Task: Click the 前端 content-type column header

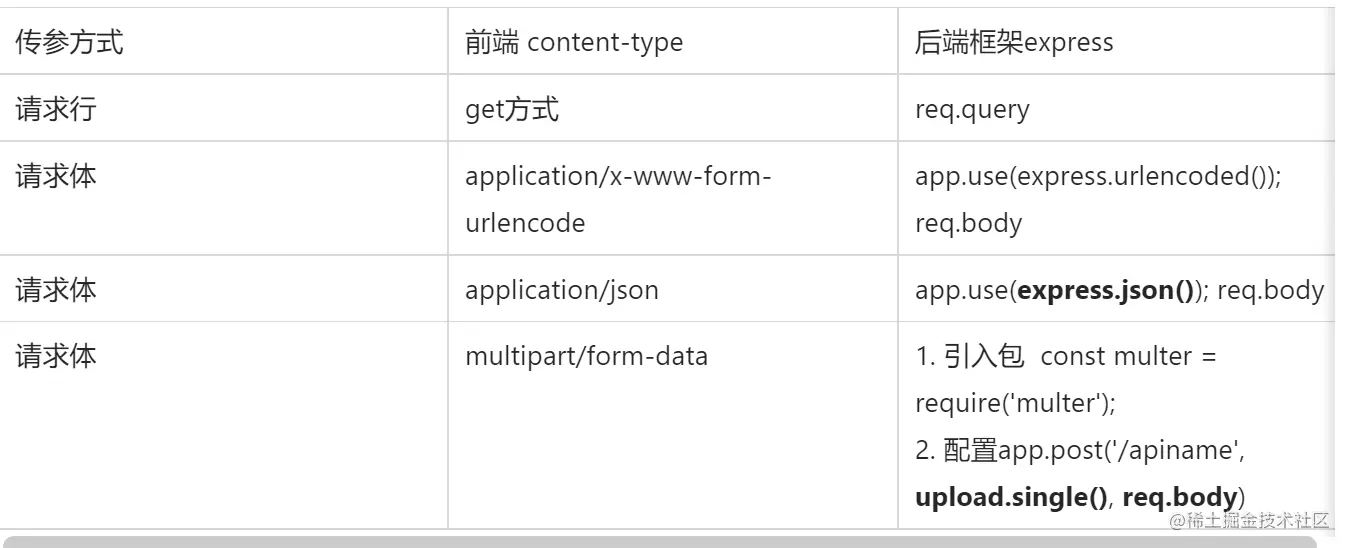Action: pyautogui.click(x=574, y=43)
